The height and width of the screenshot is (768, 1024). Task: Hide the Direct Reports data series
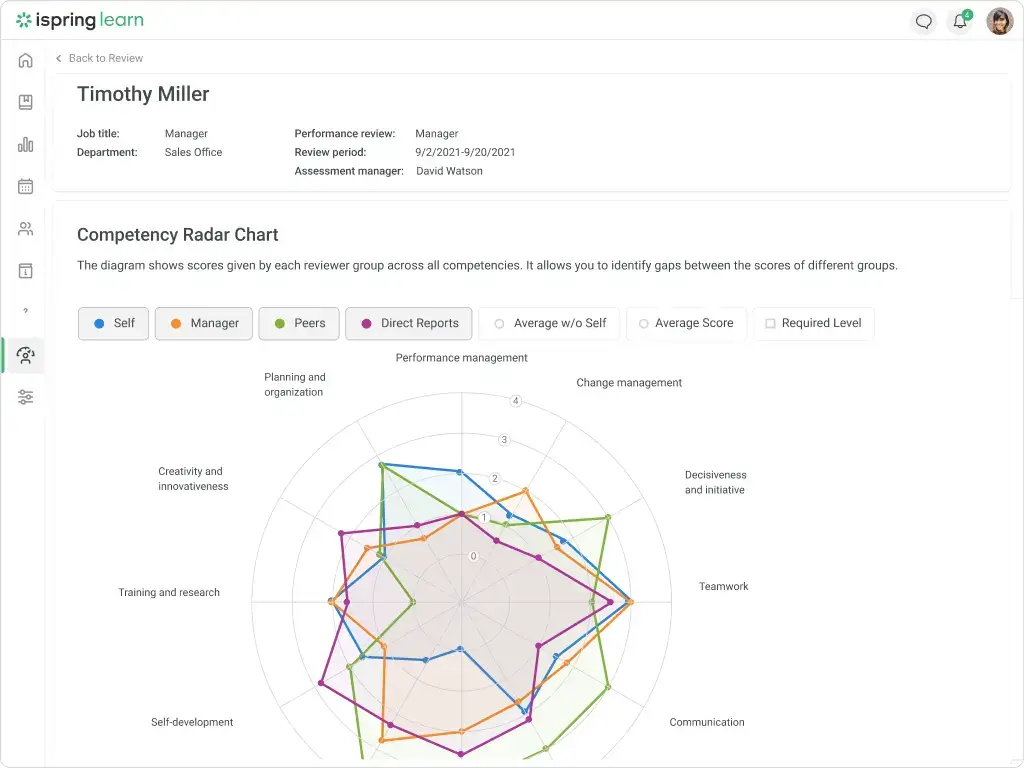coord(408,323)
